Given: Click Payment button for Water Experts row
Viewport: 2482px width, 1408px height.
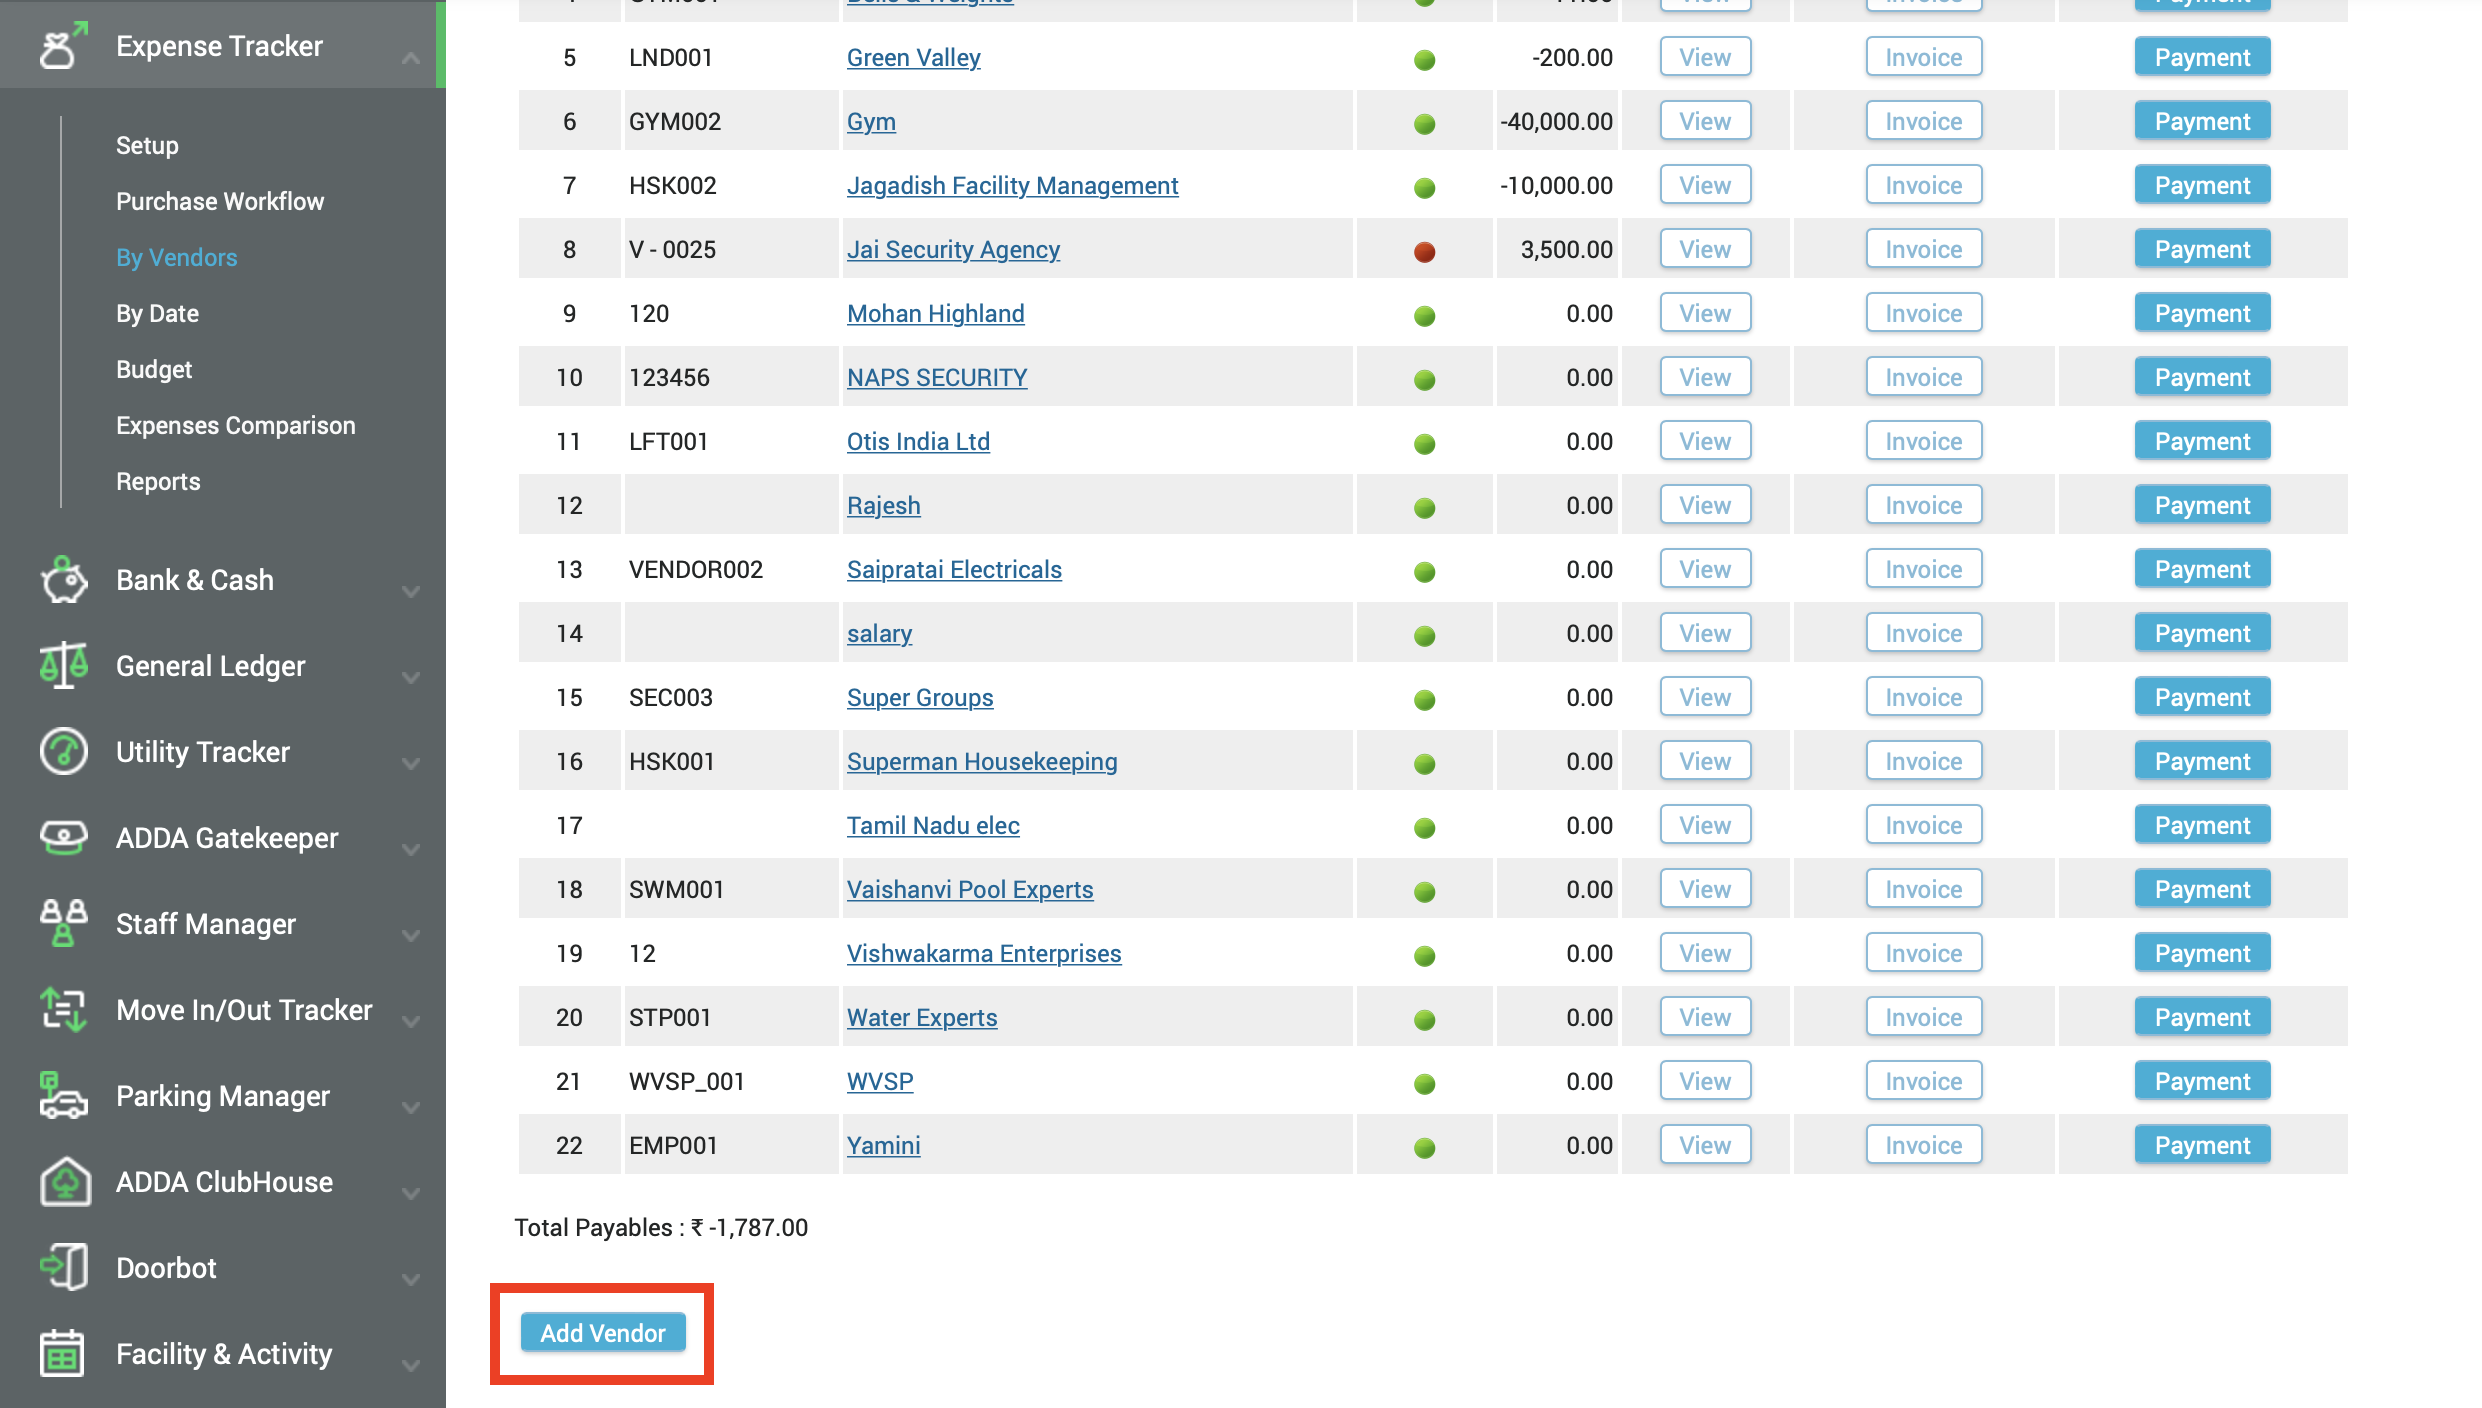Looking at the screenshot, I should (2201, 1017).
